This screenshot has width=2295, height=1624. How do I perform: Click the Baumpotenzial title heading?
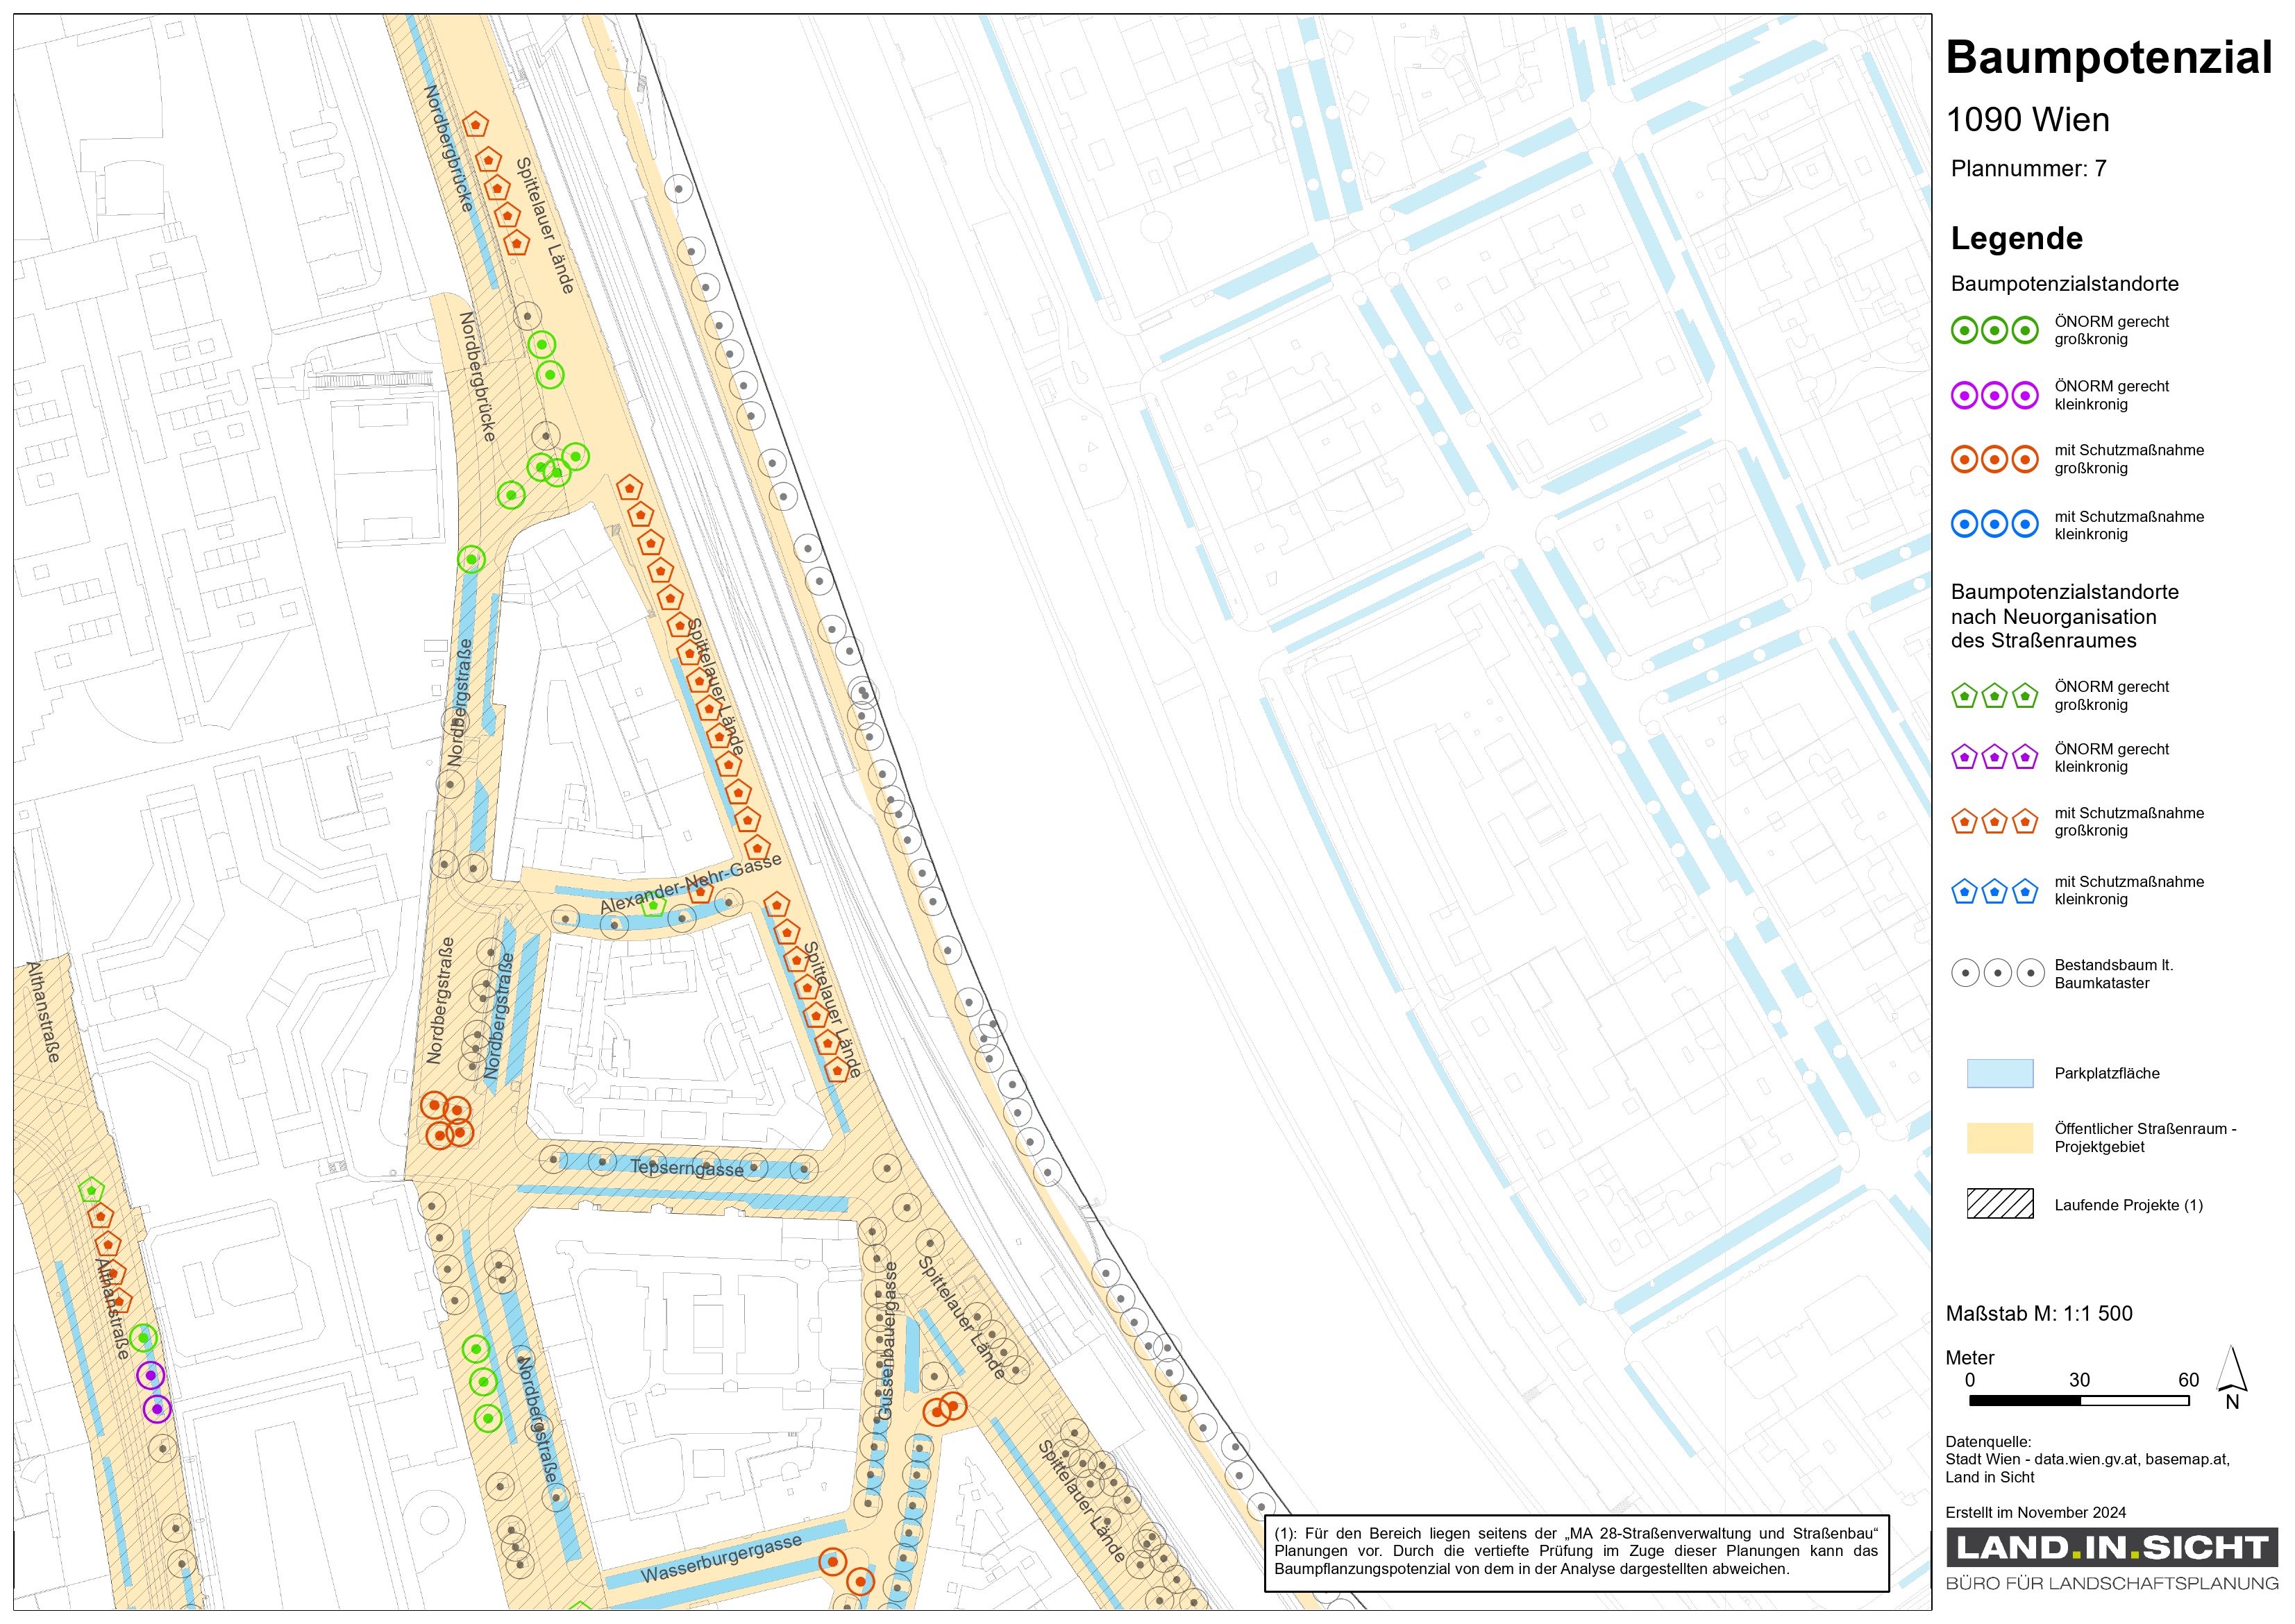[2108, 57]
